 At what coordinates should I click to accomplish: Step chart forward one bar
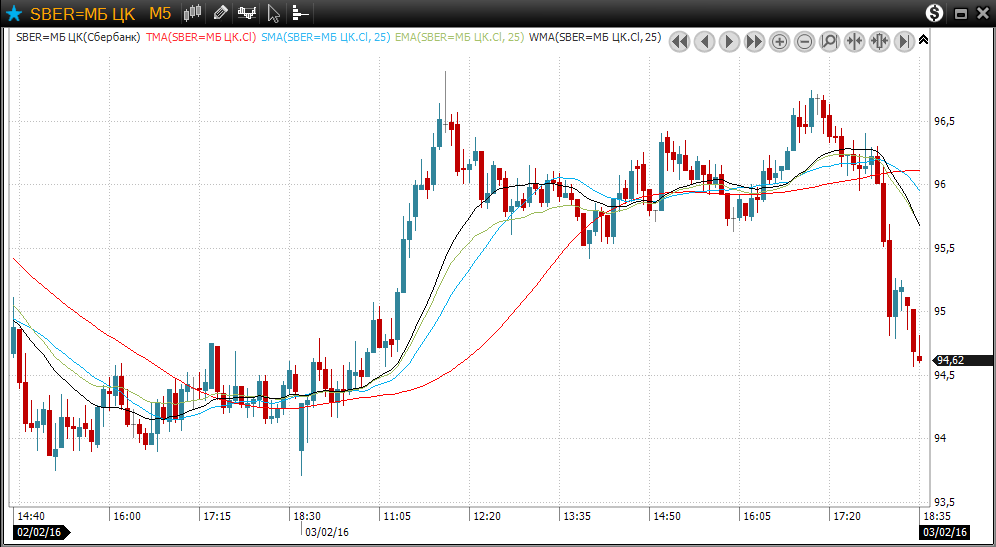[x=730, y=41]
